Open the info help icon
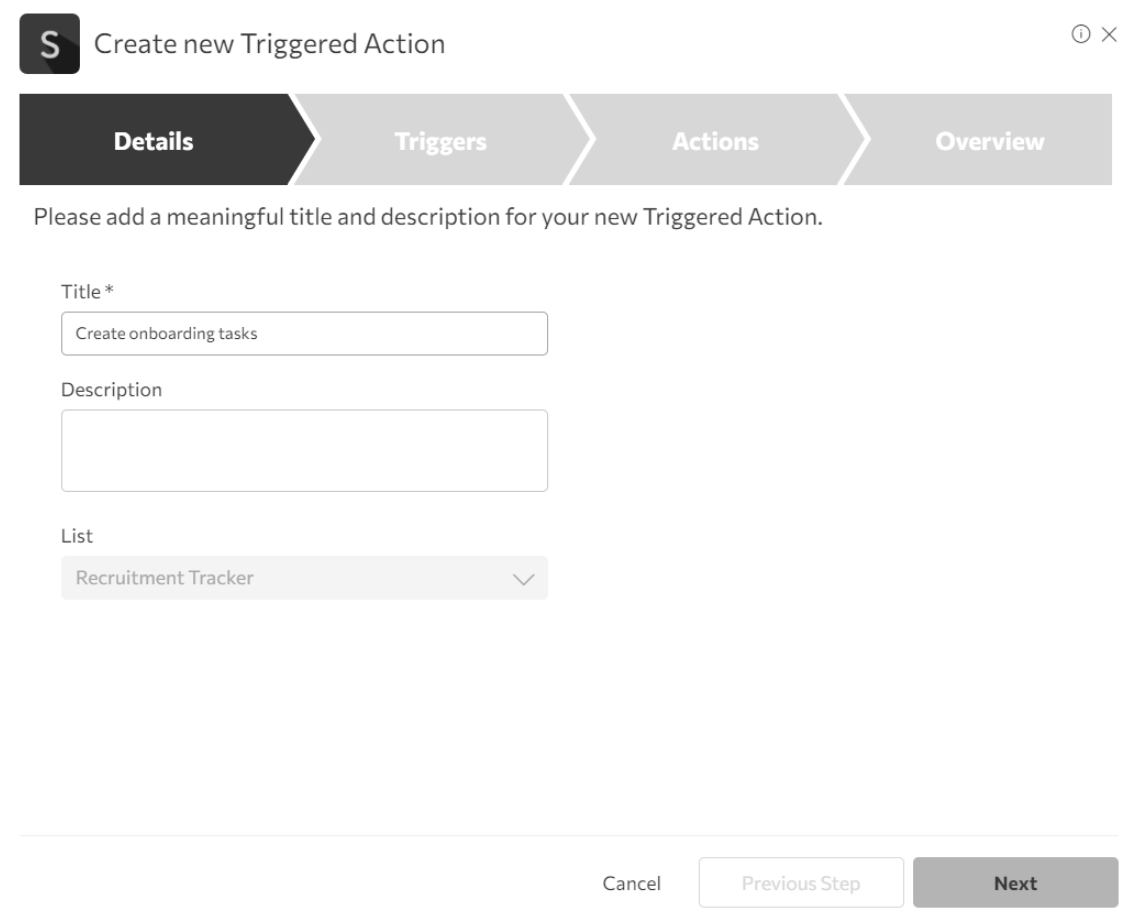Screen dimensions: 1140x922 coord(1081,34)
